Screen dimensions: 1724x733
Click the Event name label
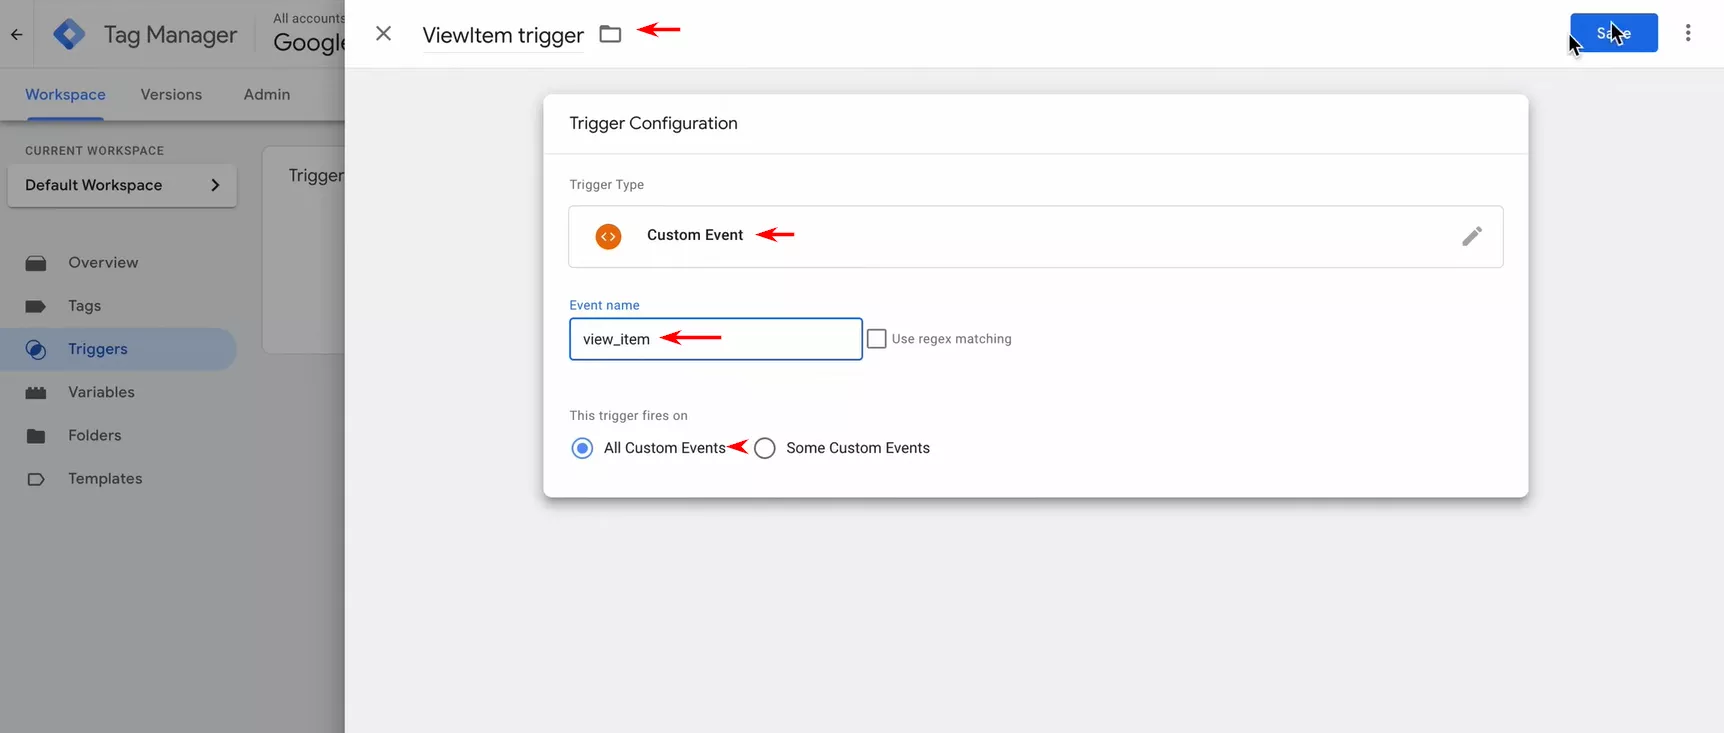604,305
